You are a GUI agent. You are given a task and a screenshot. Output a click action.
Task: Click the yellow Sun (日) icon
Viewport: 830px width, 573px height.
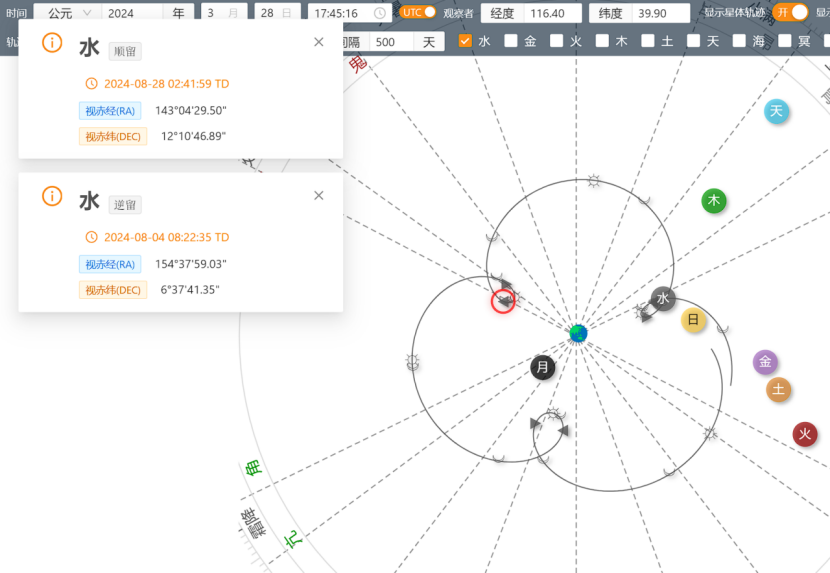[694, 320]
